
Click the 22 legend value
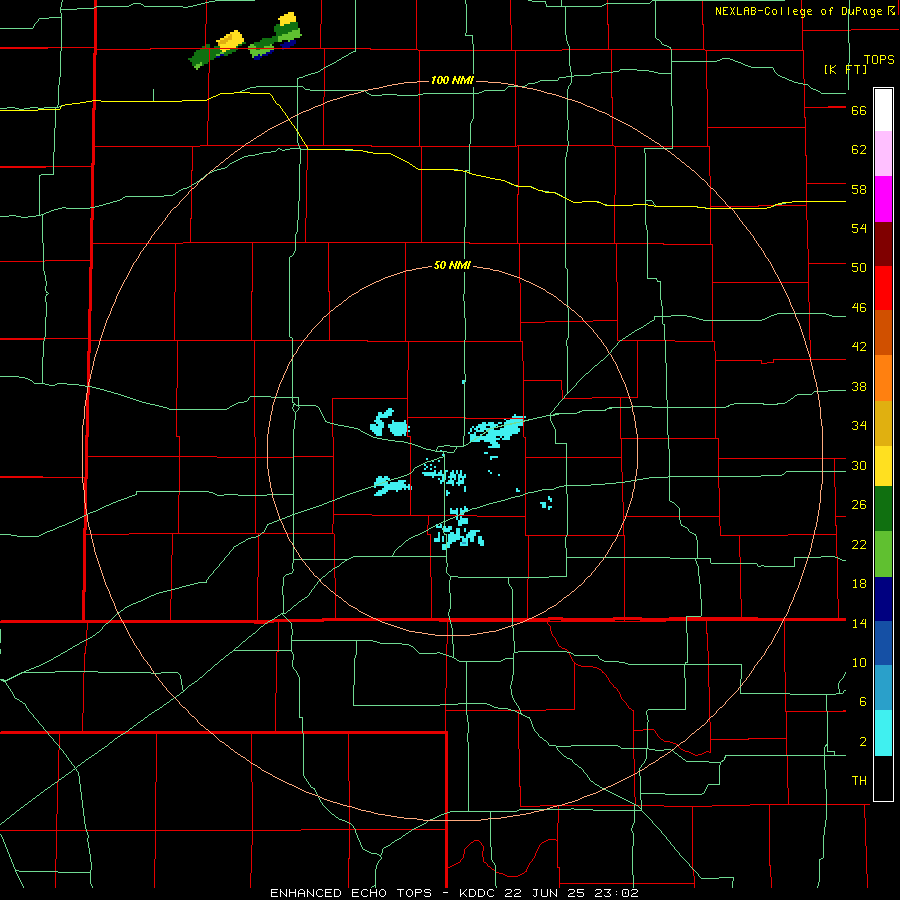859,545
